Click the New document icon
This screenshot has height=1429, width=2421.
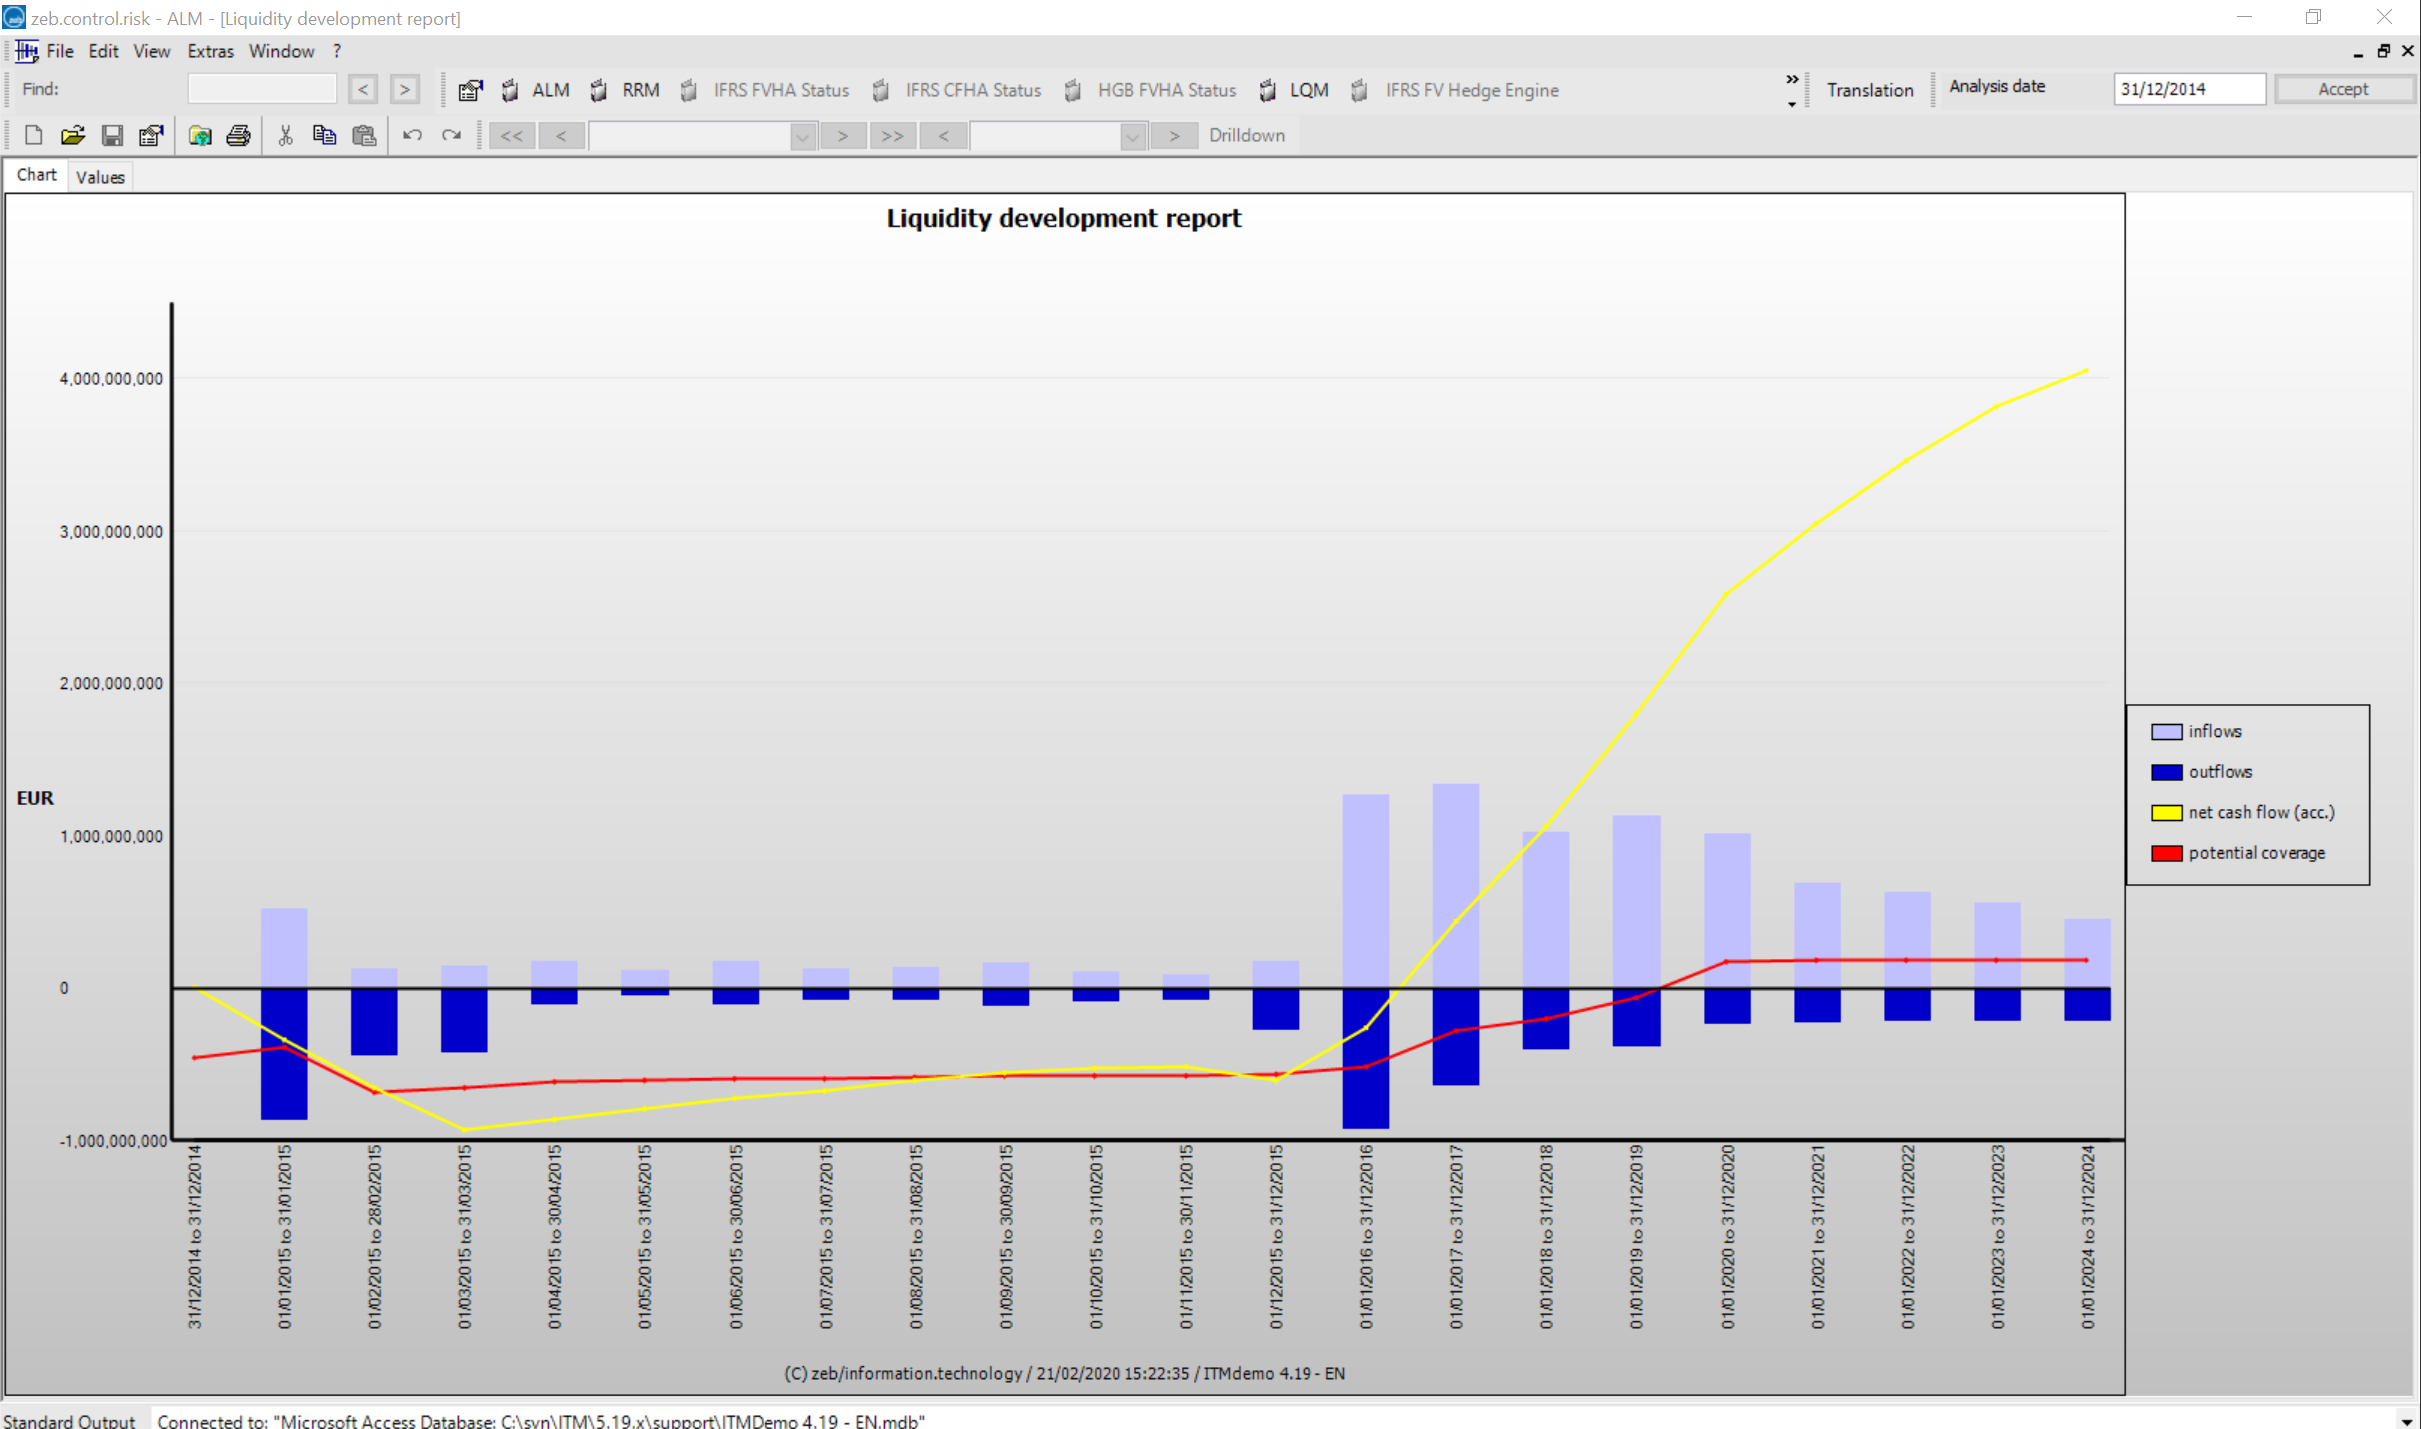tap(33, 135)
